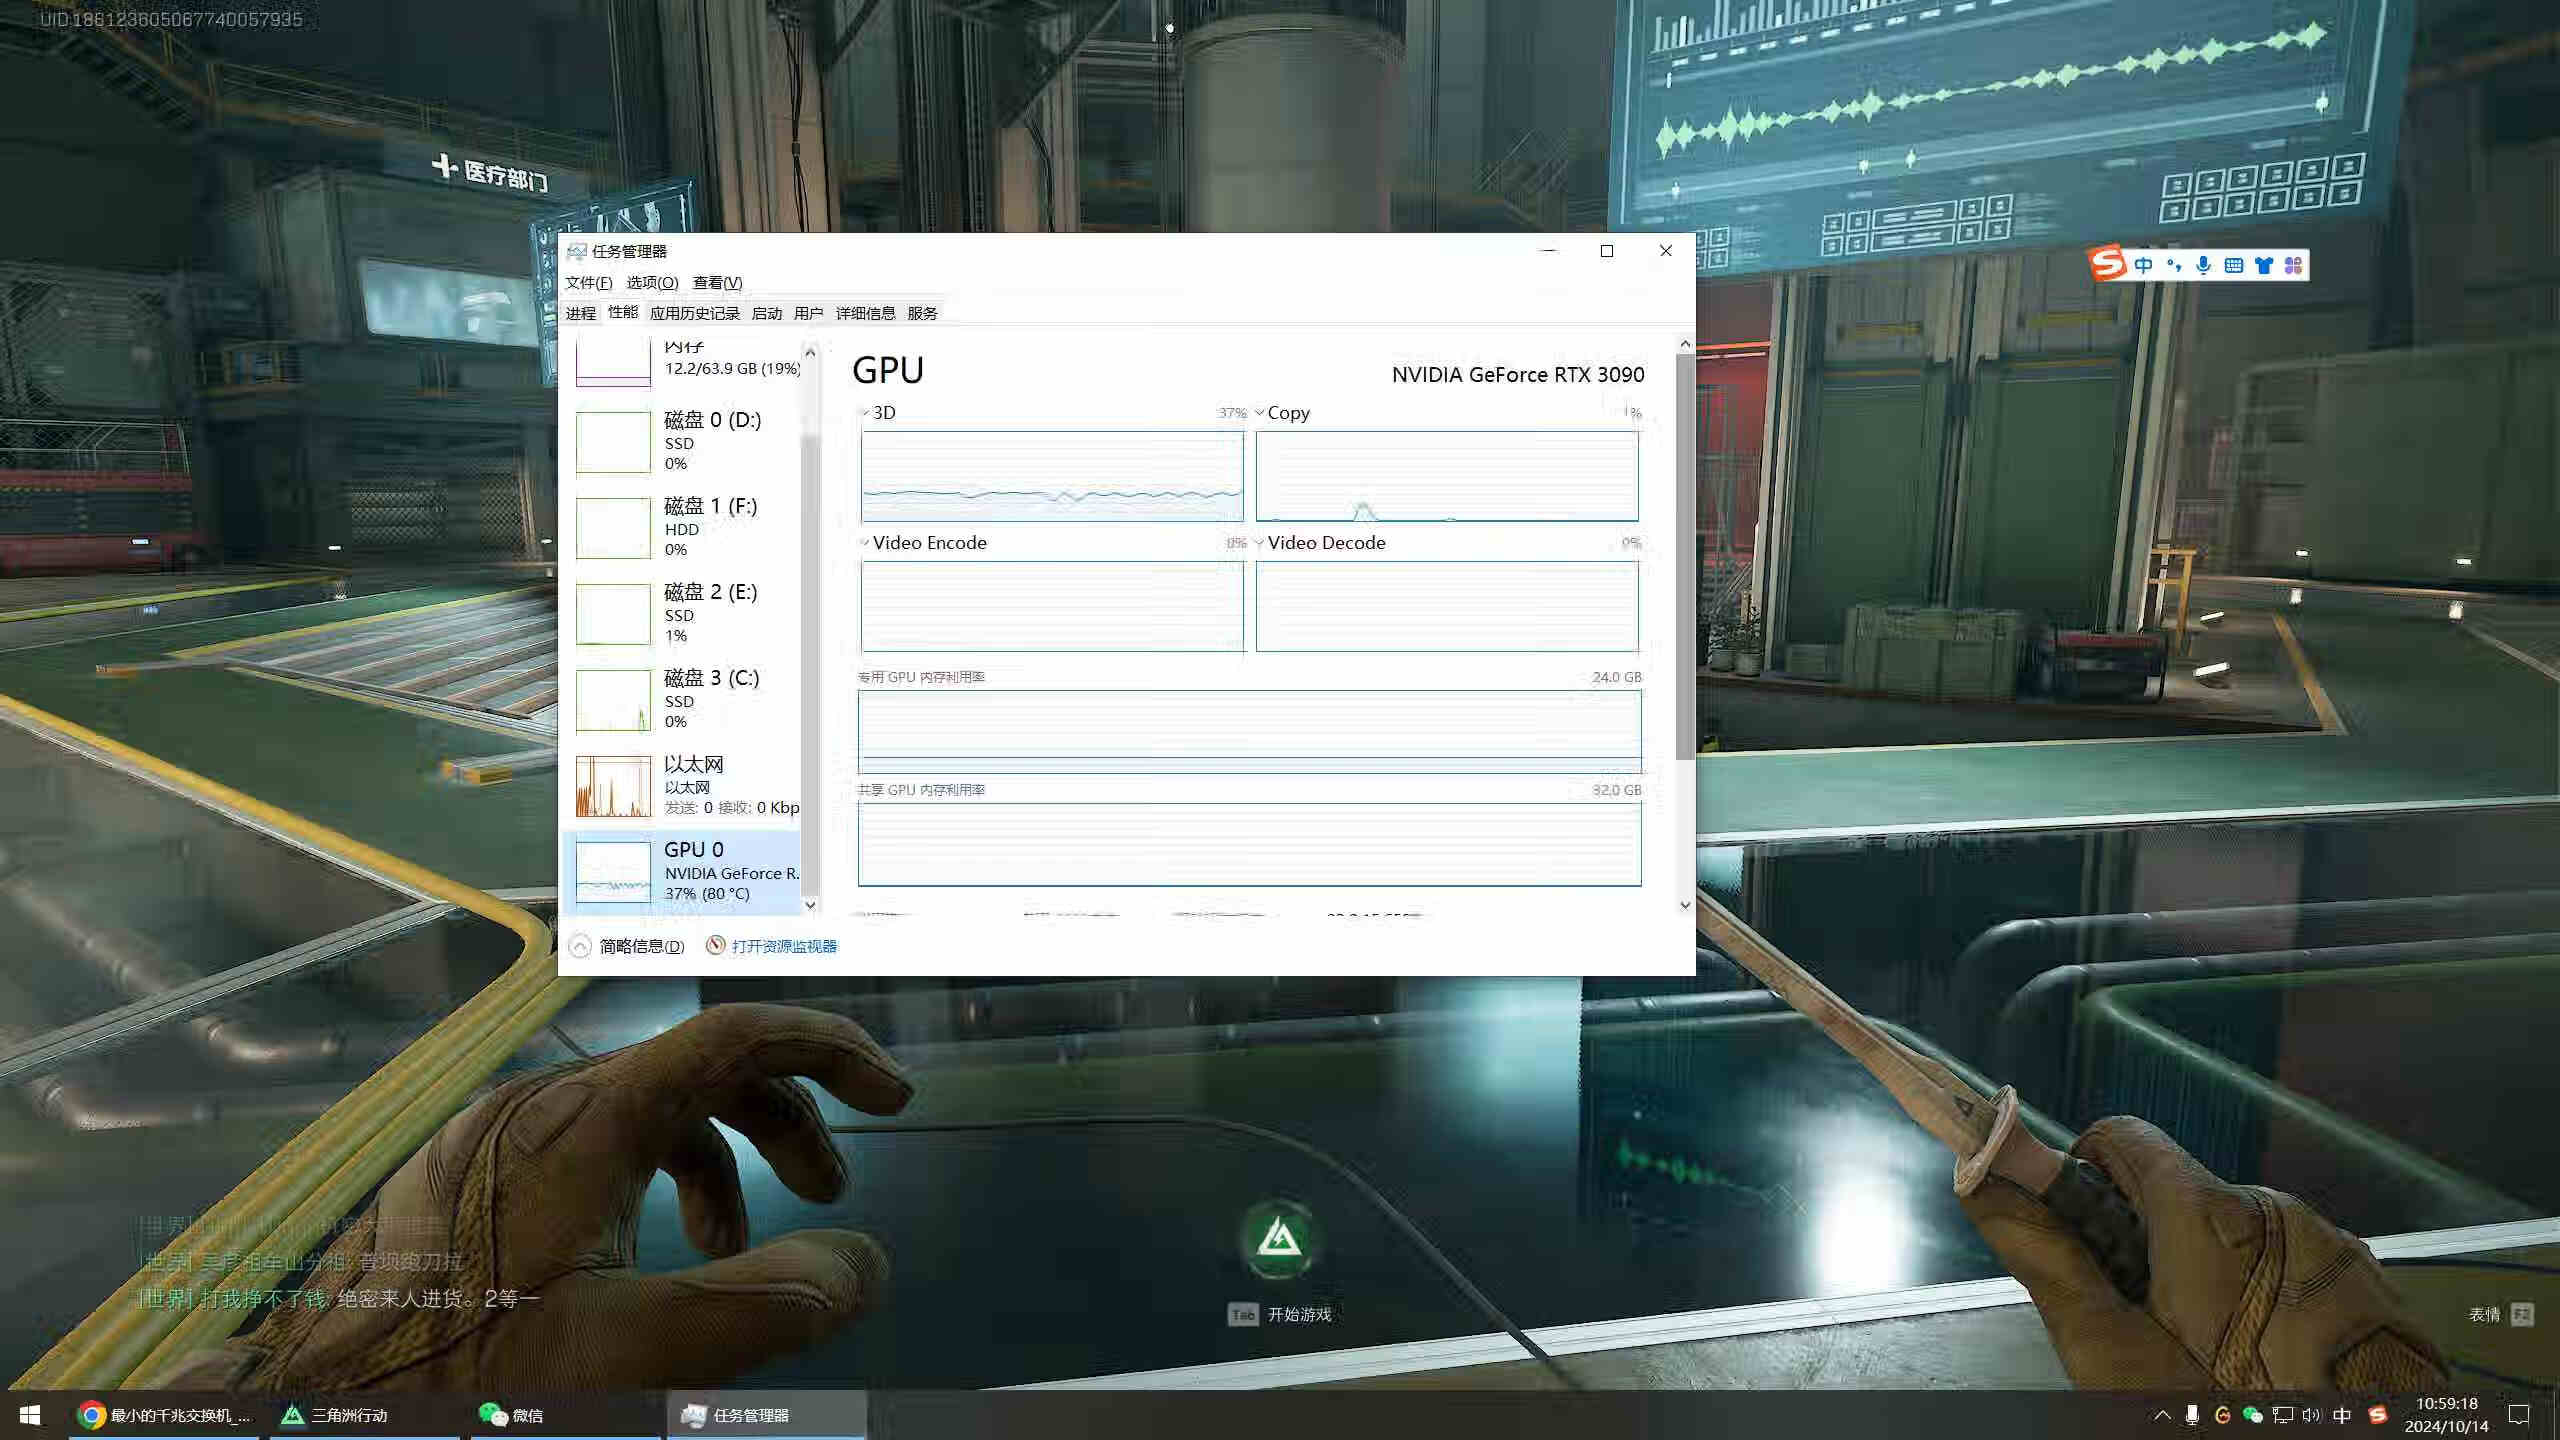
Task: Open the volume control in the system tray
Action: 2311,1415
